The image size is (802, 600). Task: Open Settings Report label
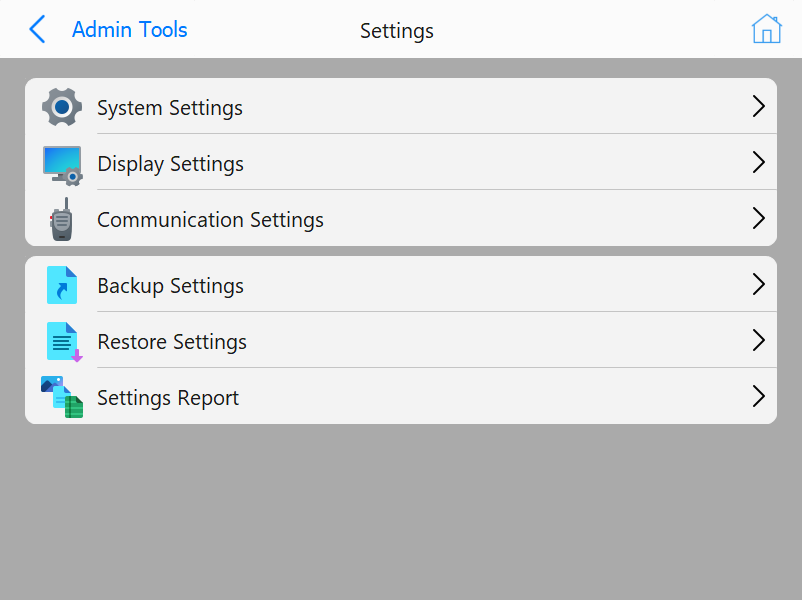168,398
